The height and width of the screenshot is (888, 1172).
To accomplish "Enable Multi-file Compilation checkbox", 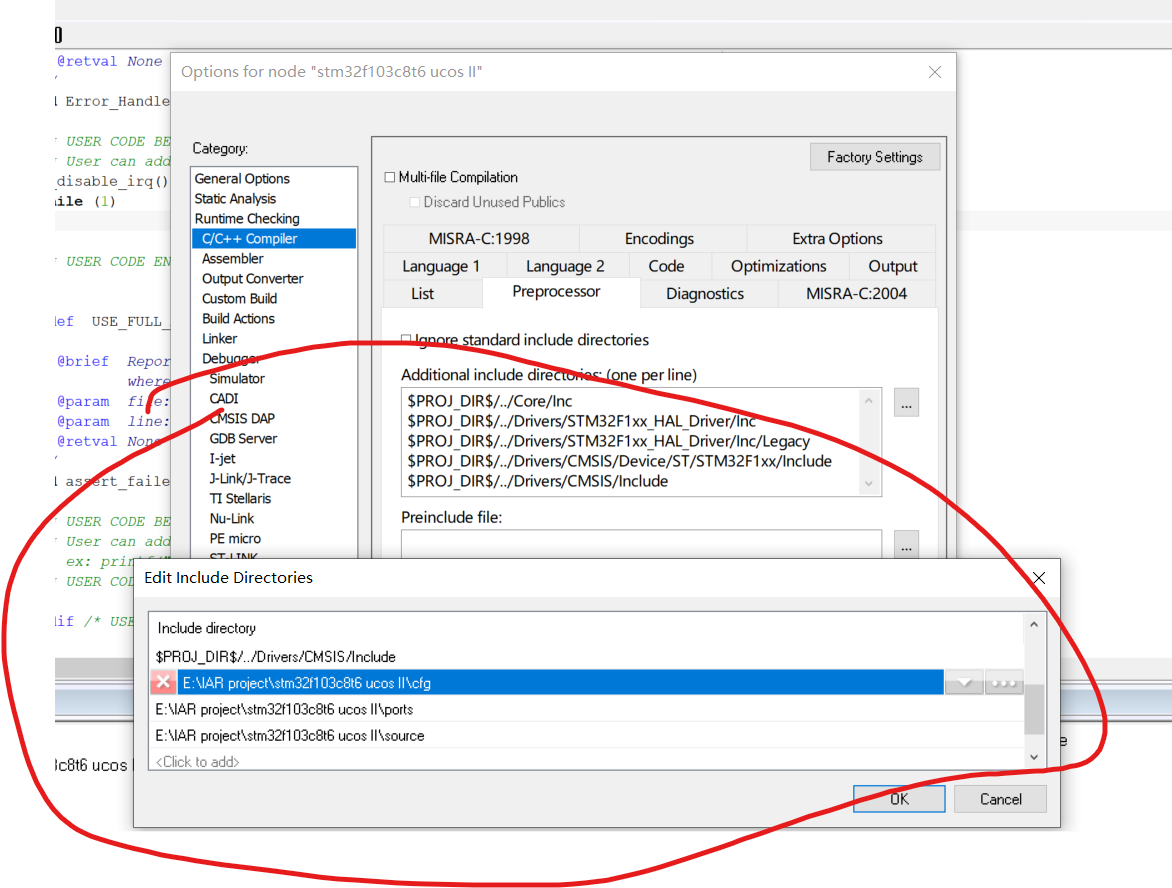I will [389, 177].
